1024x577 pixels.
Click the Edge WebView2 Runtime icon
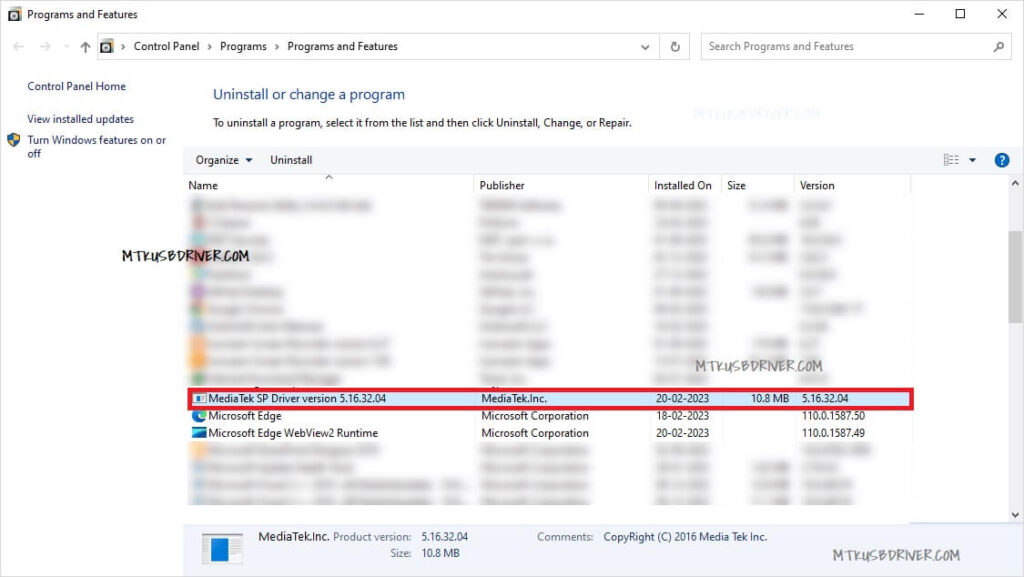tap(198, 433)
